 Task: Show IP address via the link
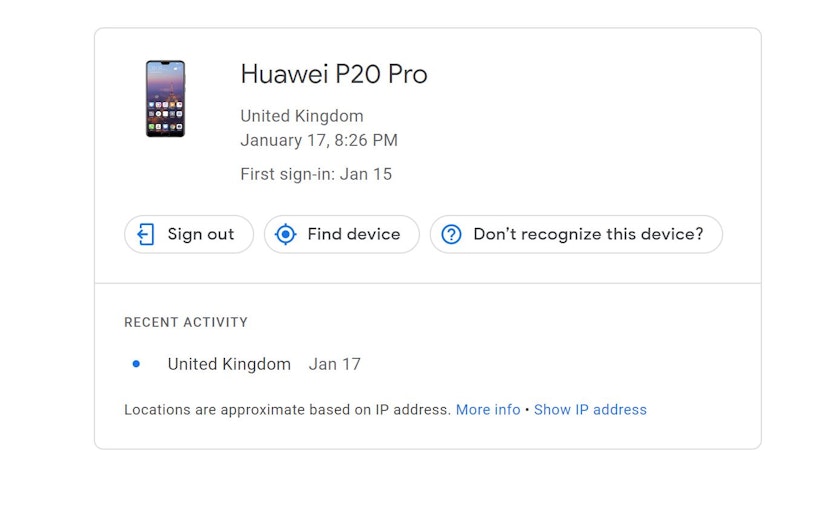coord(590,409)
